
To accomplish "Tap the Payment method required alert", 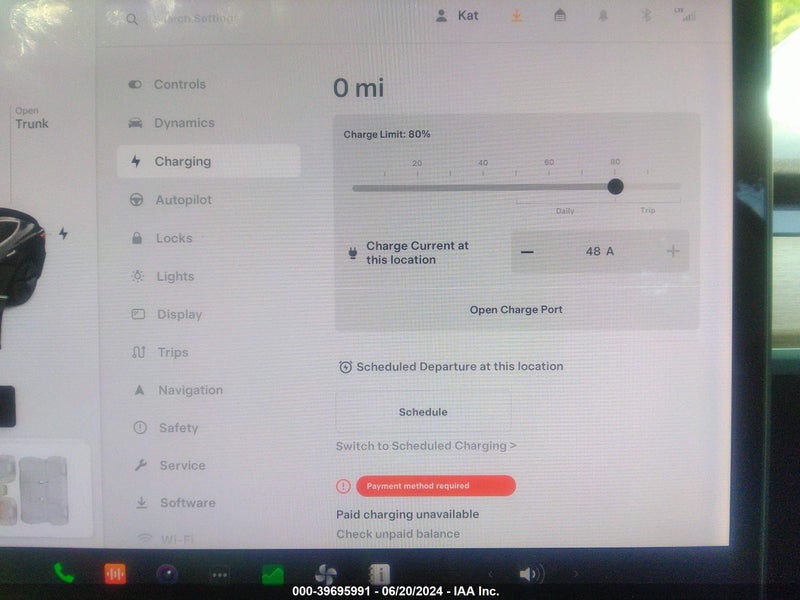I will (436, 486).
